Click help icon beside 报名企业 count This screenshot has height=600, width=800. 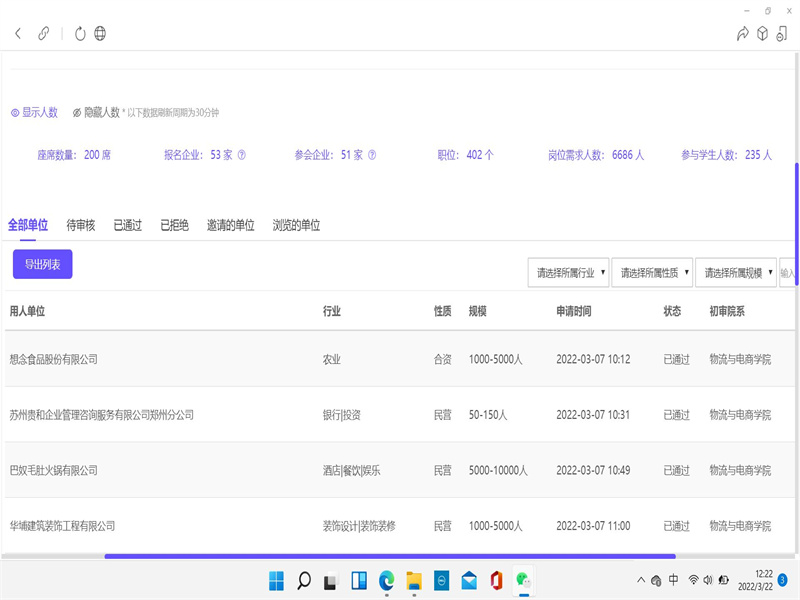241,155
